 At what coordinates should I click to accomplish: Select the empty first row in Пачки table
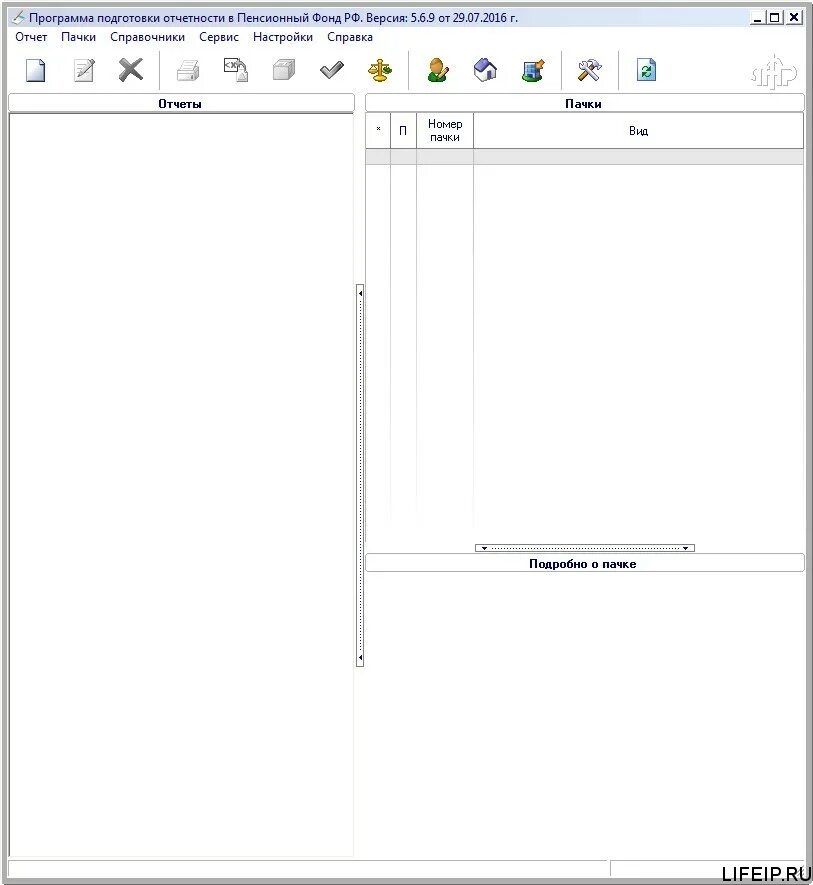coord(584,157)
